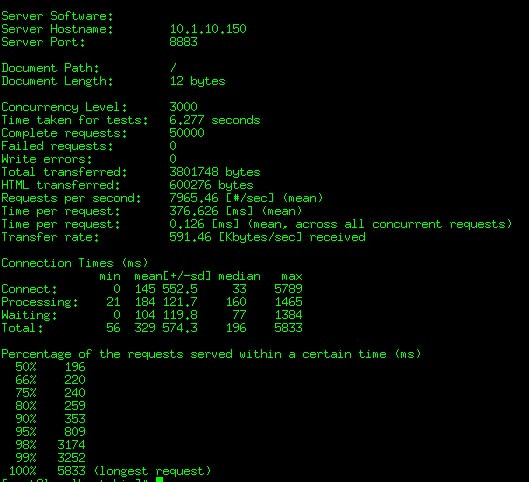Click the Processing row median value 160
This screenshot has width=529, height=482.
(x=236, y=302)
